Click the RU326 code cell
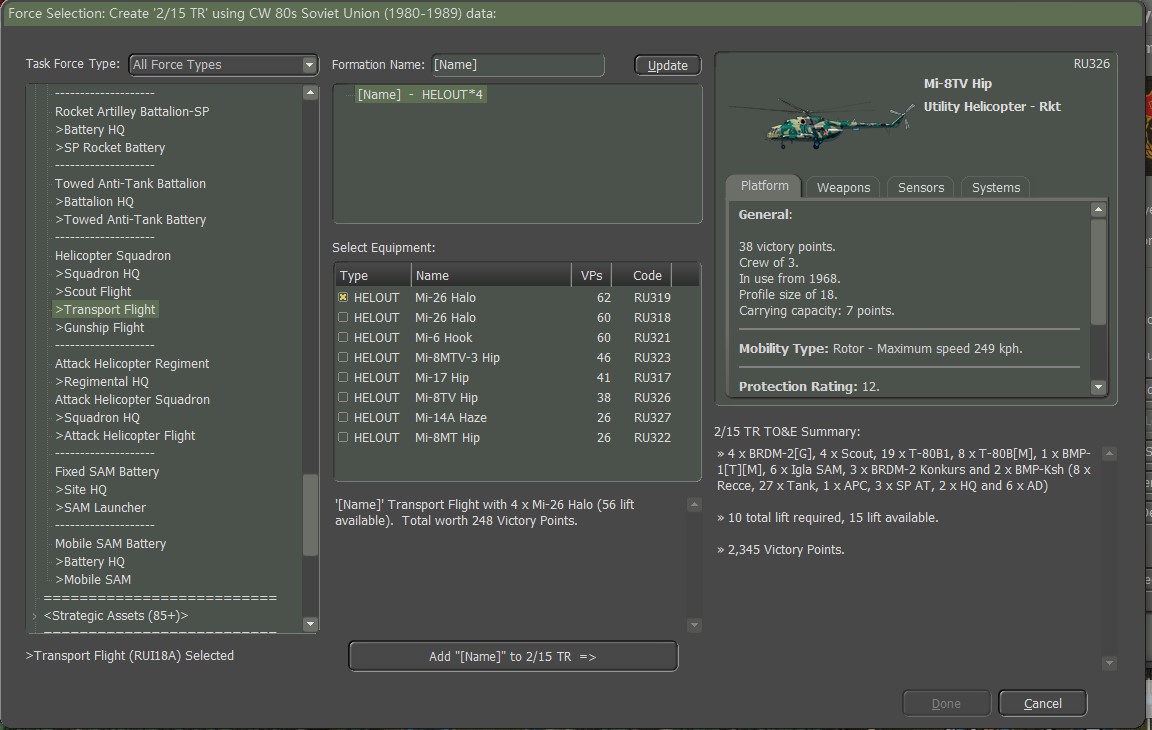This screenshot has width=1152, height=730. [652, 397]
